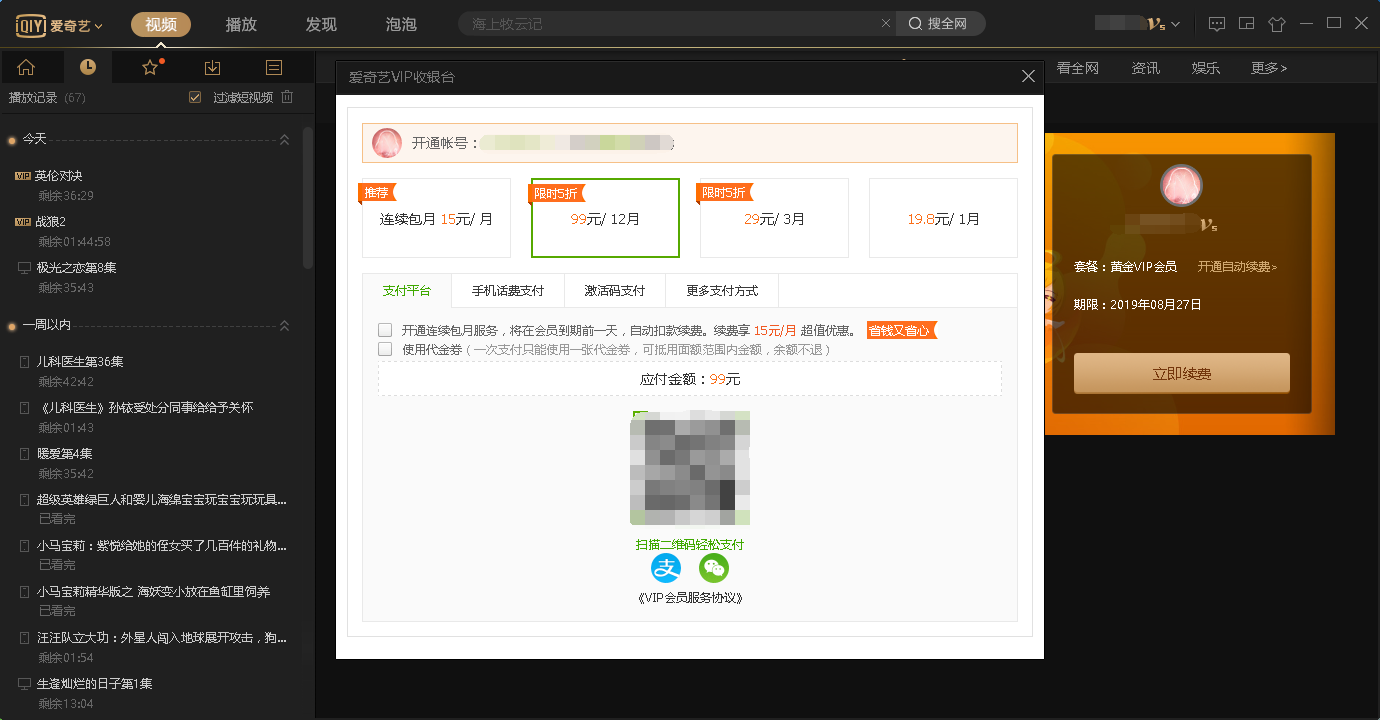Open the 发现 tab
The height and width of the screenshot is (720, 1380).
point(321,24)
